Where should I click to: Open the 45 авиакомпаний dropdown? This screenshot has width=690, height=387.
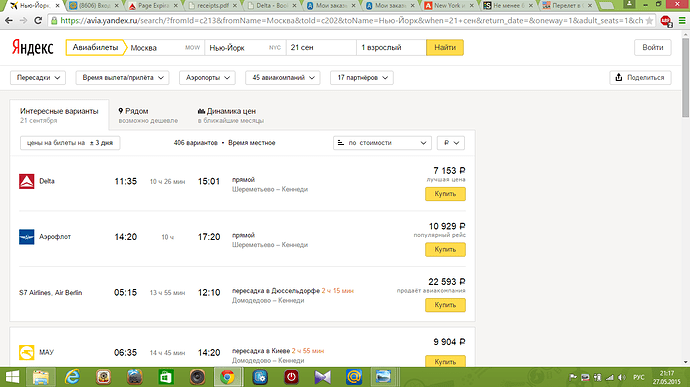point(283,77)
